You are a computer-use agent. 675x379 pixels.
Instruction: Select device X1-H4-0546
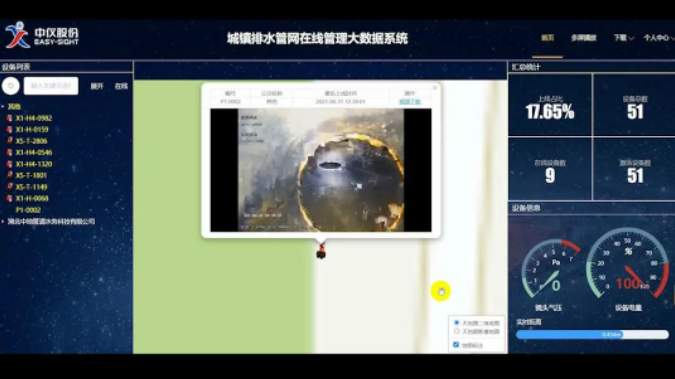(34, 152)
